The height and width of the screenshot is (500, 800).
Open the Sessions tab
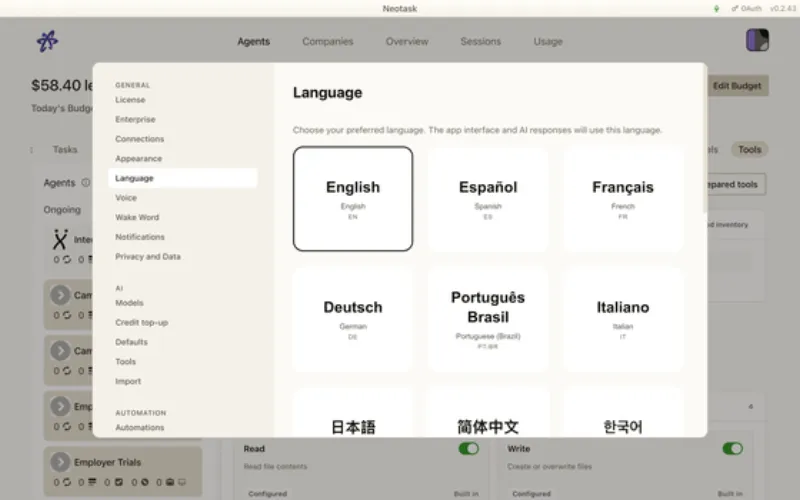coord(481,41)
